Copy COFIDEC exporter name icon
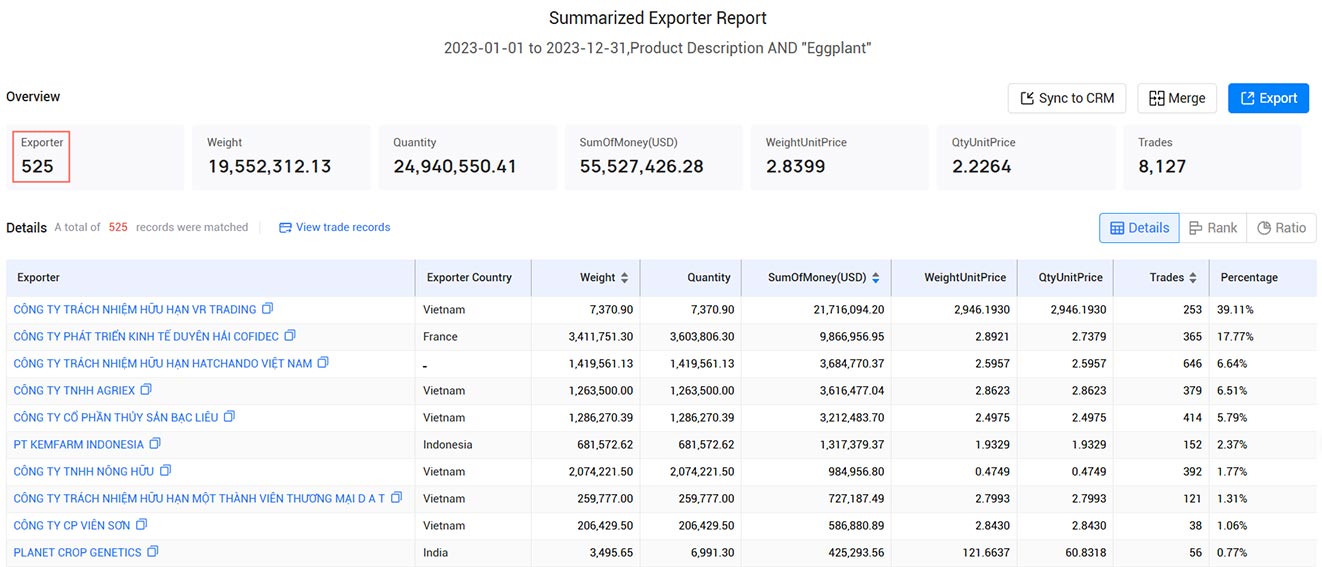 [x=290, y=336]
